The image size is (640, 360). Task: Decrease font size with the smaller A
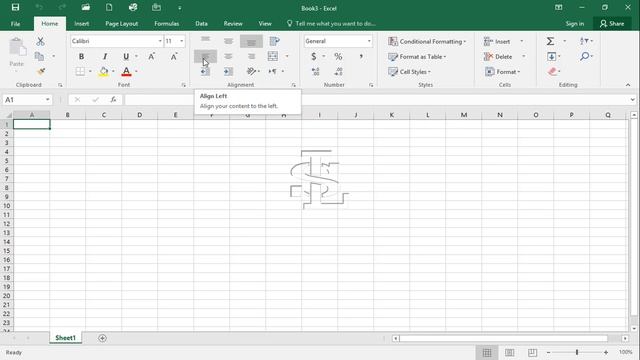tap(174, 56)
